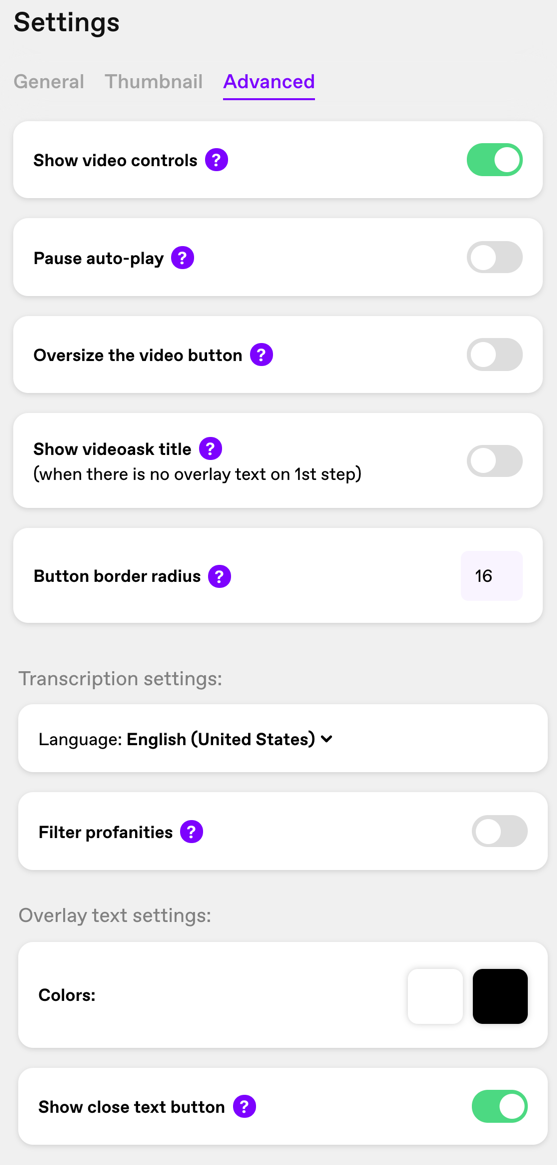Disable the Show video controls toggle

click(x=495, y=160)
